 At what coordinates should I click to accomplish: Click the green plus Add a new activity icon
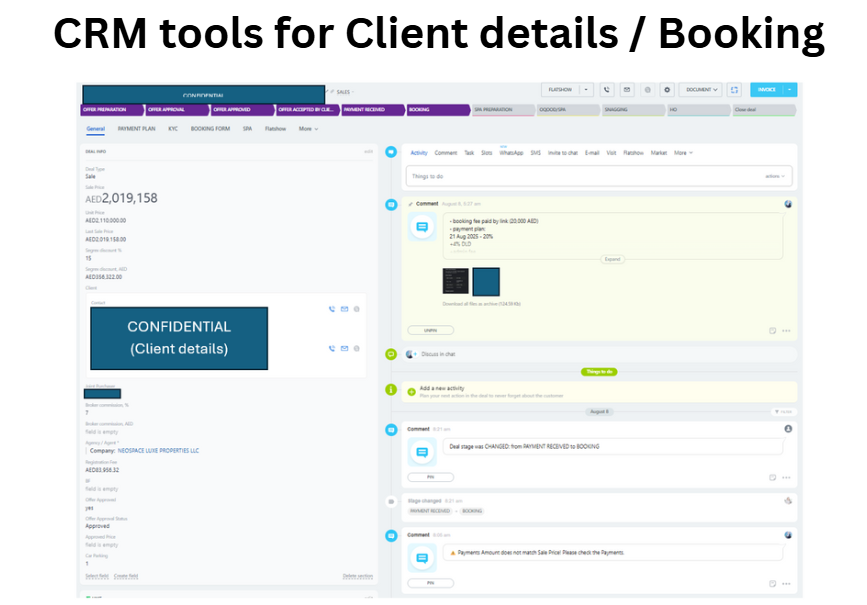pyautogui.click(x=391, y=390)
